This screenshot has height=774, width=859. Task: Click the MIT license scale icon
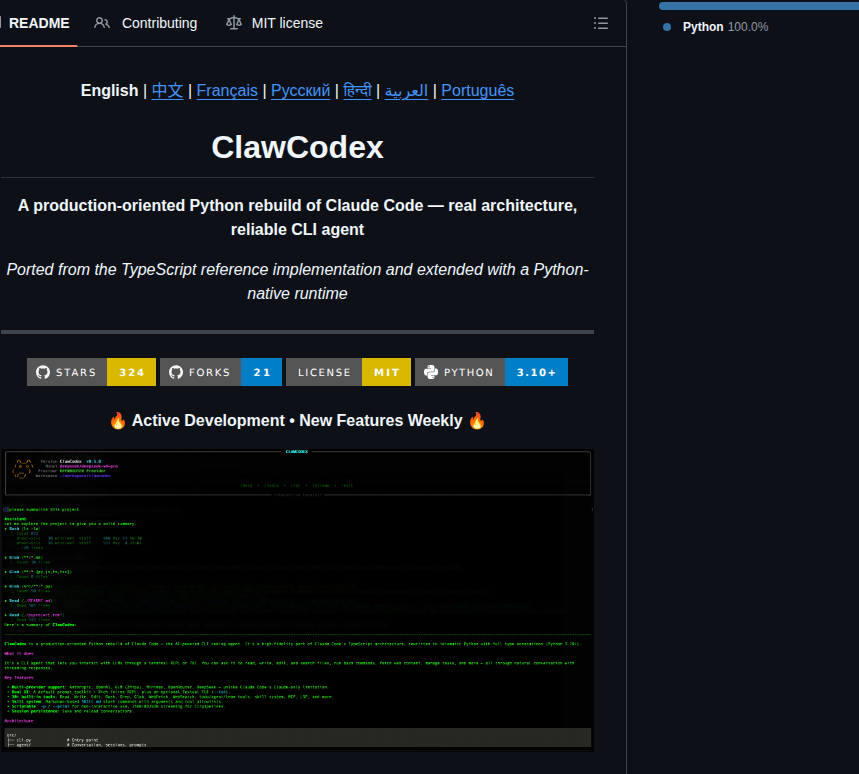pos(234,23)
